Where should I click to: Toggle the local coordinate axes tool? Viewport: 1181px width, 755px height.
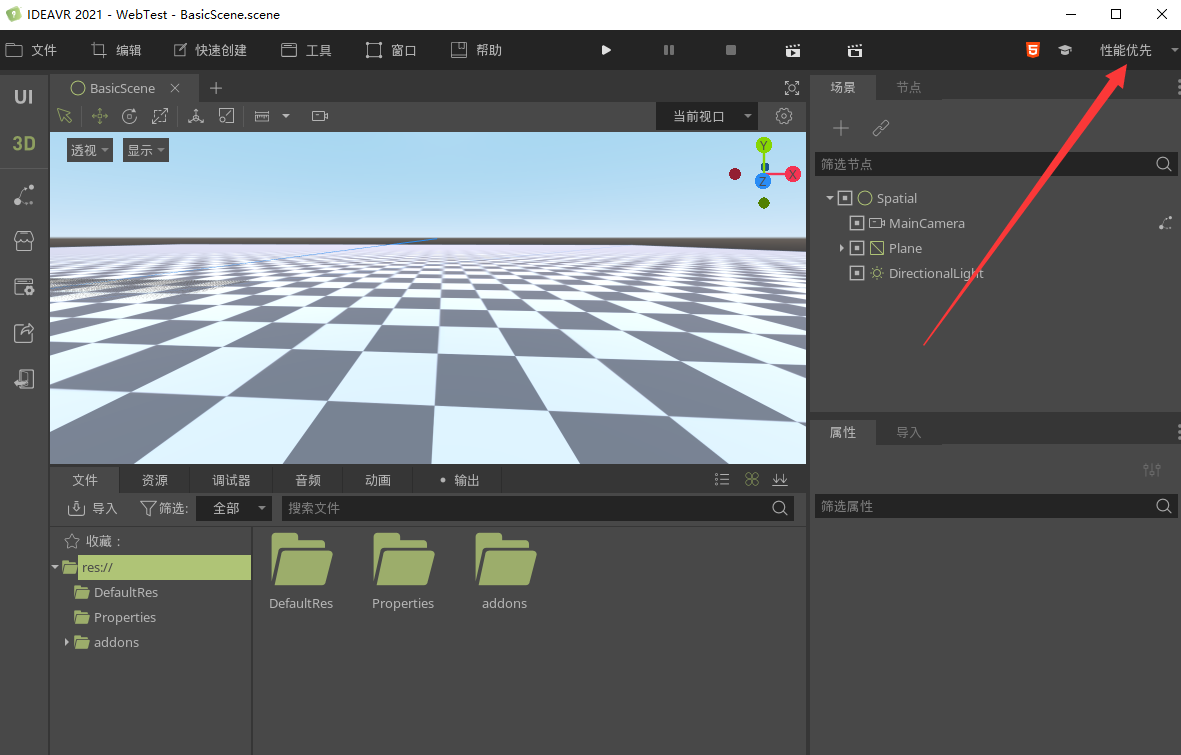196,116
